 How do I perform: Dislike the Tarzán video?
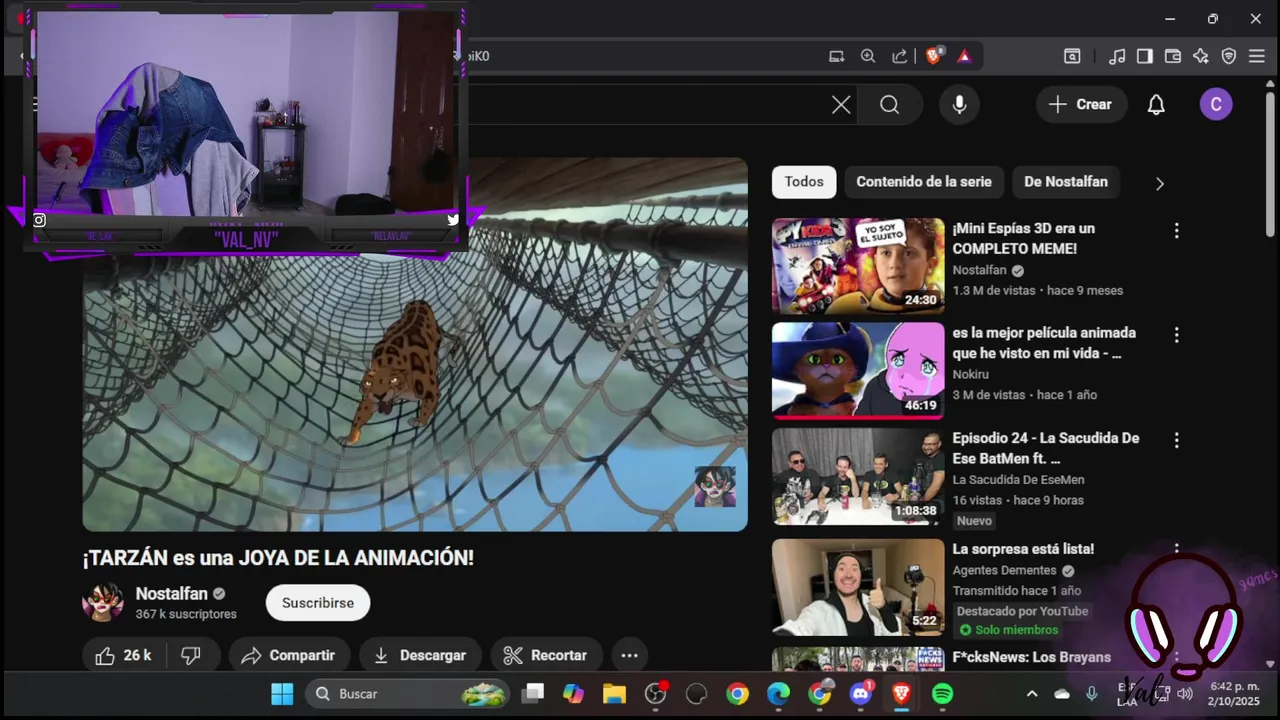(190, 655)
